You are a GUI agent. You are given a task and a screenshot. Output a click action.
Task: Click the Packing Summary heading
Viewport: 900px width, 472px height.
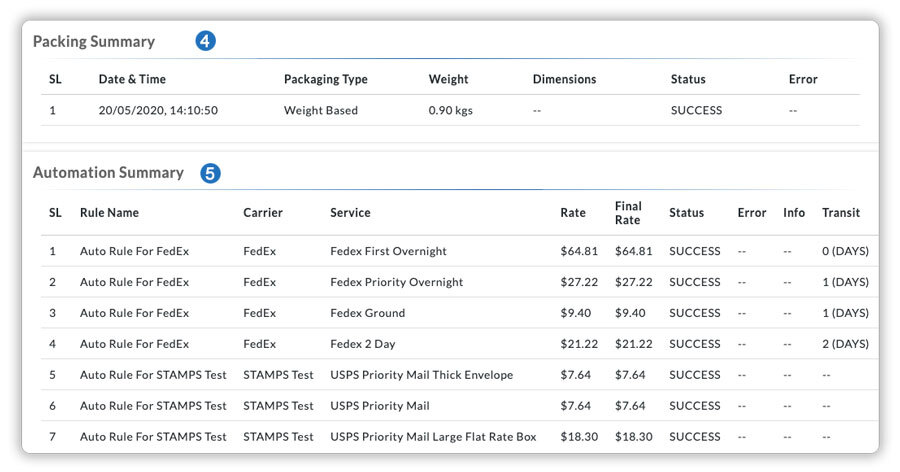point(94,41)
